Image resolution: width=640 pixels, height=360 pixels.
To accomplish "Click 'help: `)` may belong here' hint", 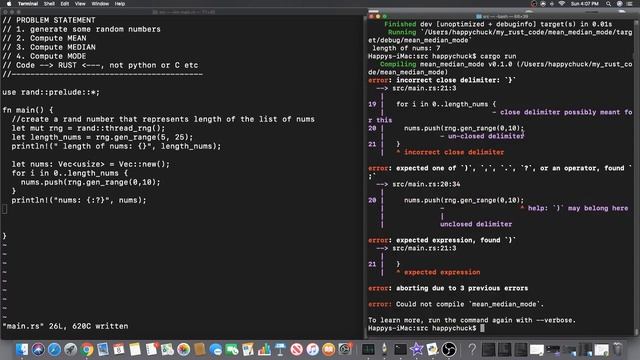I will (x=578, y=208).
